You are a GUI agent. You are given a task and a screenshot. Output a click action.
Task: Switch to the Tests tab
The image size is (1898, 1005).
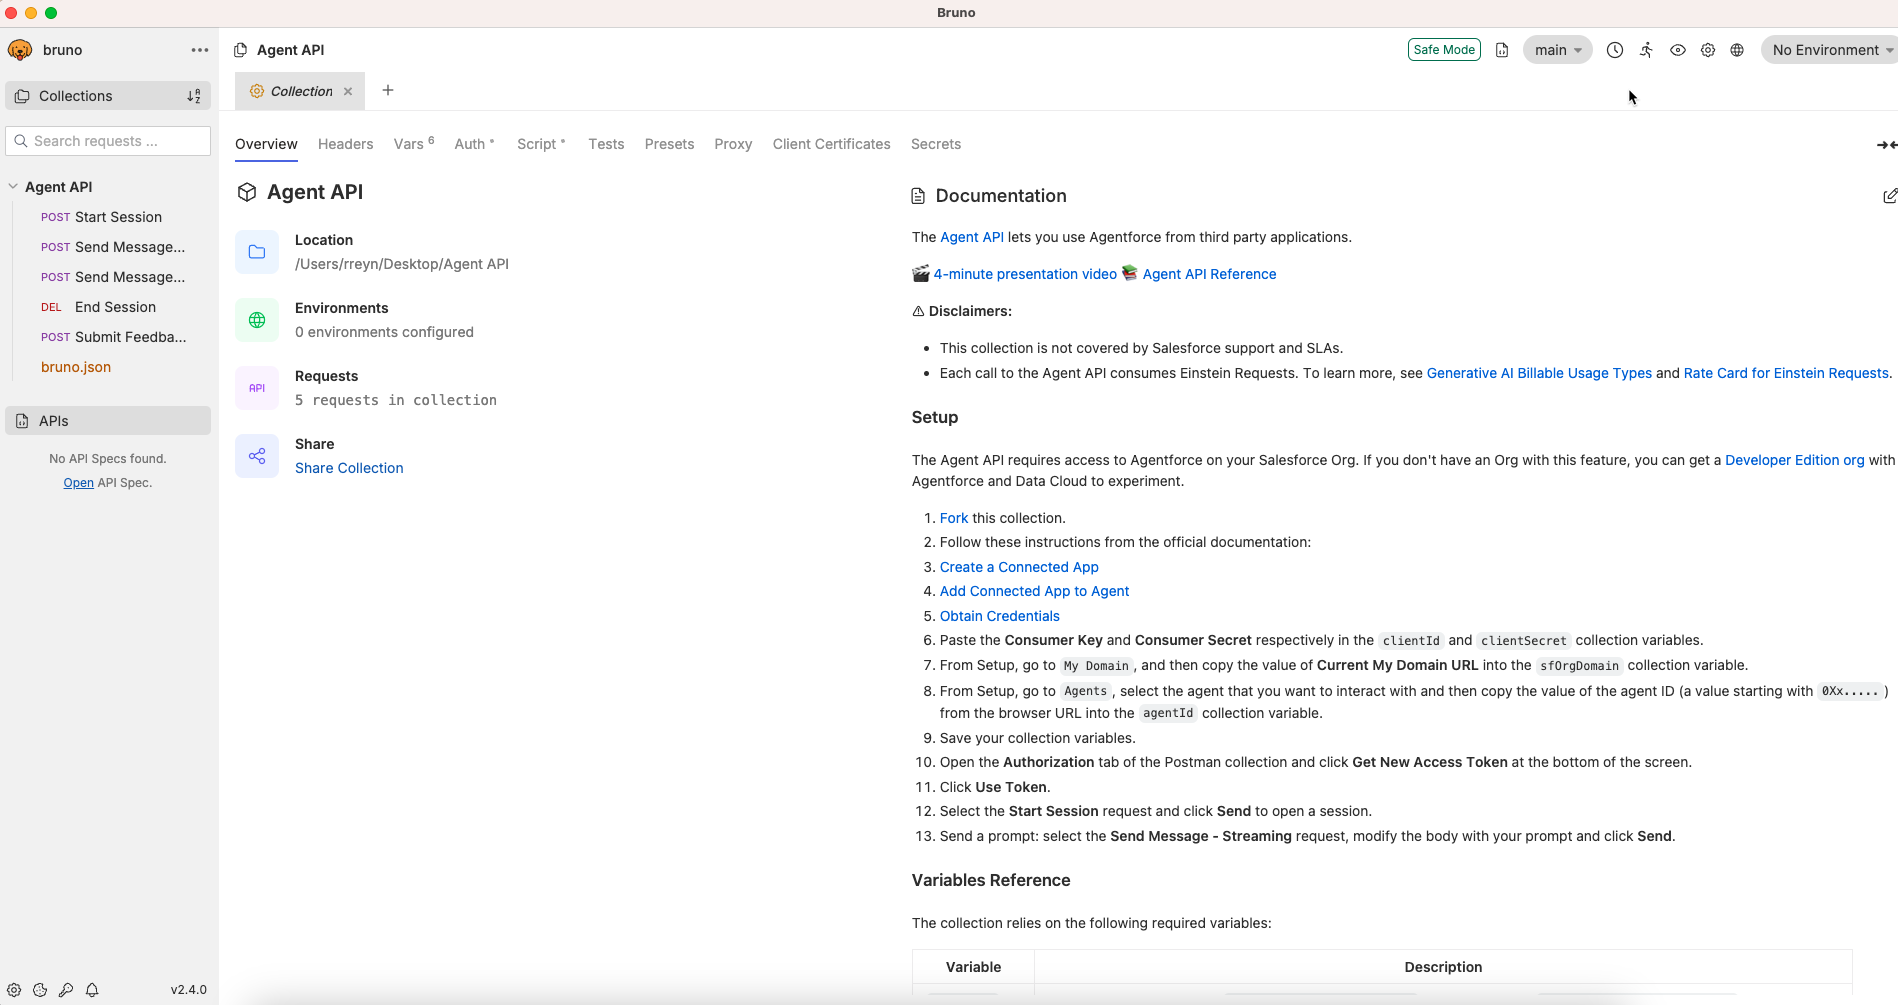tap(606, 144)
